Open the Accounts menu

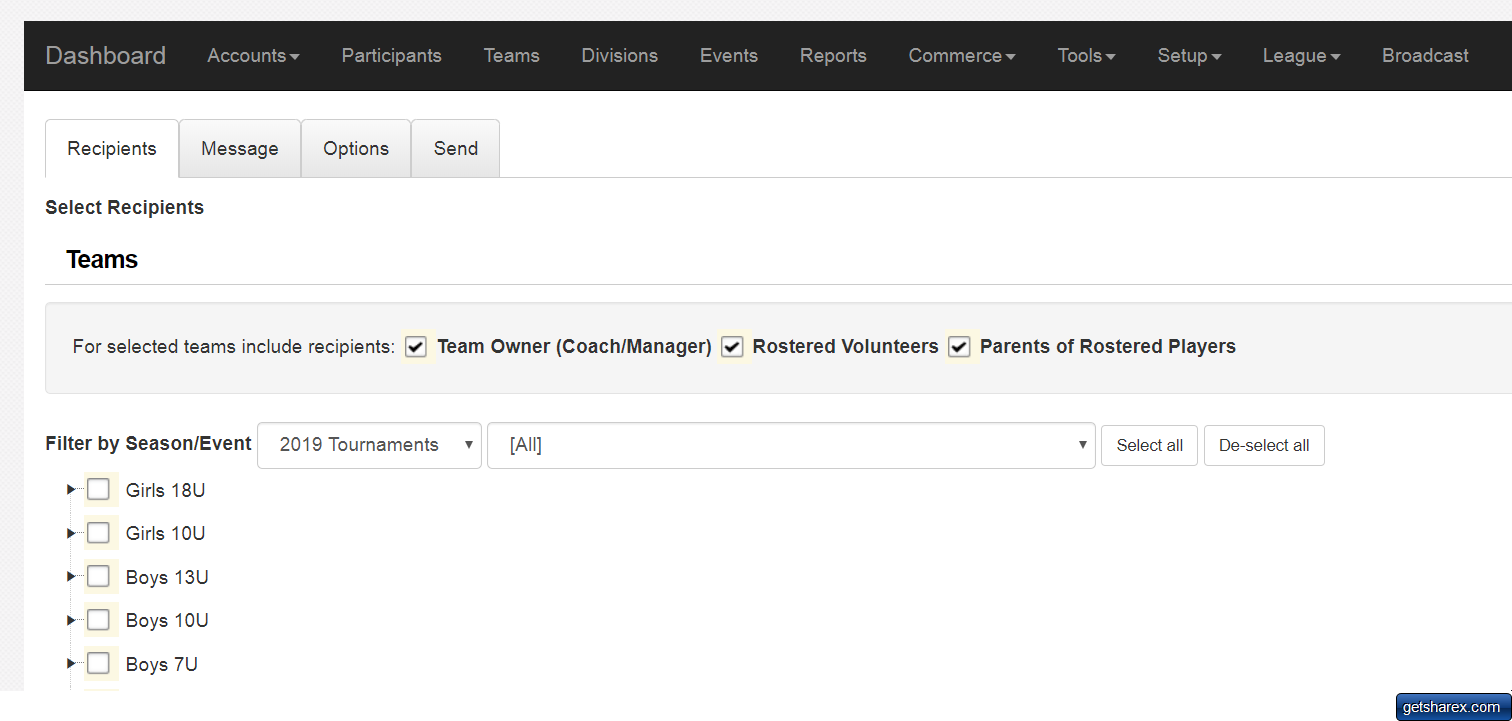pyautogui.click(x=253, y=56)
